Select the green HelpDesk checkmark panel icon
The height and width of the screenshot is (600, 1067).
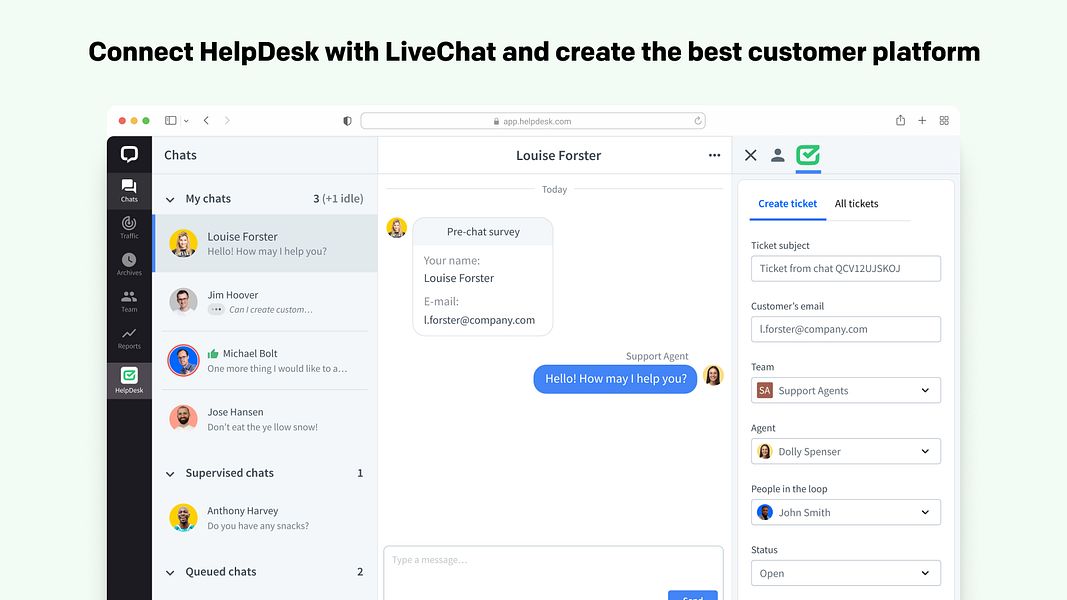(808, 156)
